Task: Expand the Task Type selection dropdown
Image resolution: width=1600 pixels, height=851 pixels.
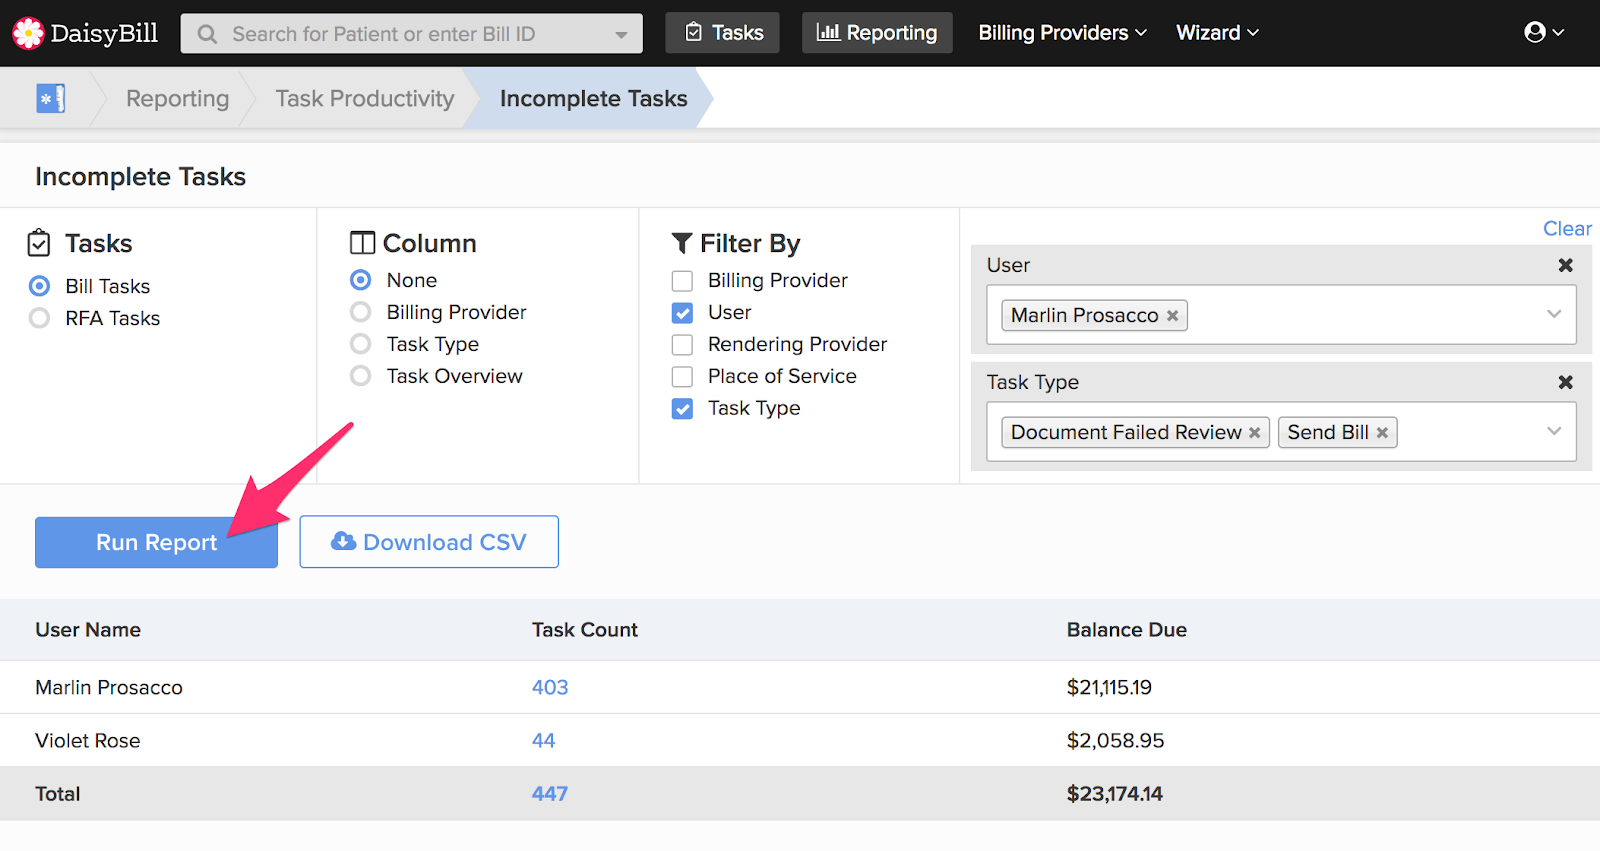Action: click(x=1553, y=432)
